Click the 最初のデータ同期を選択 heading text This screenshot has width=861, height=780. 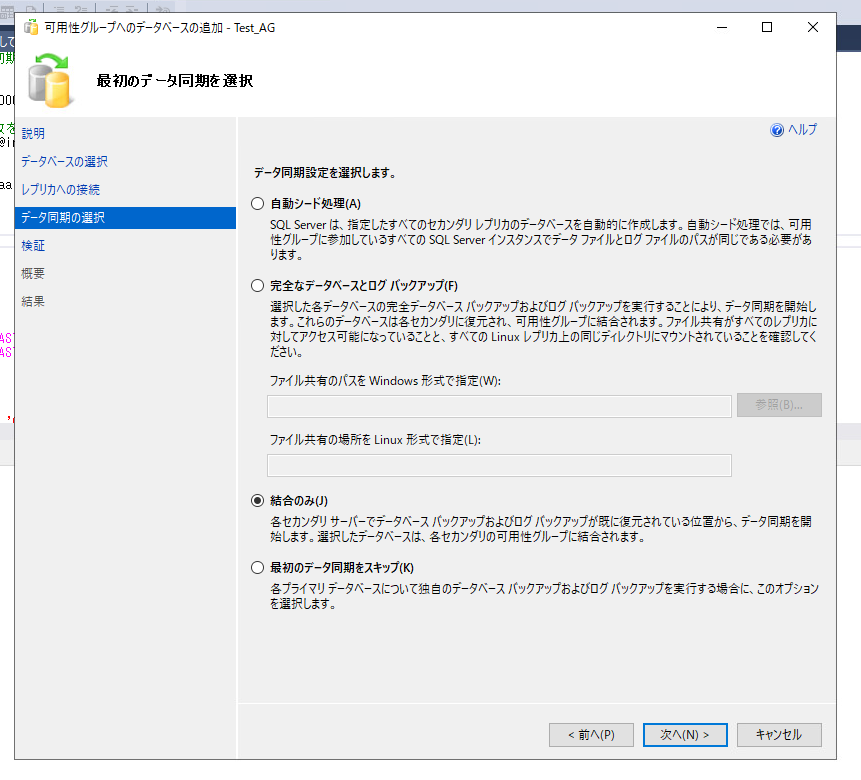[175, 81]
